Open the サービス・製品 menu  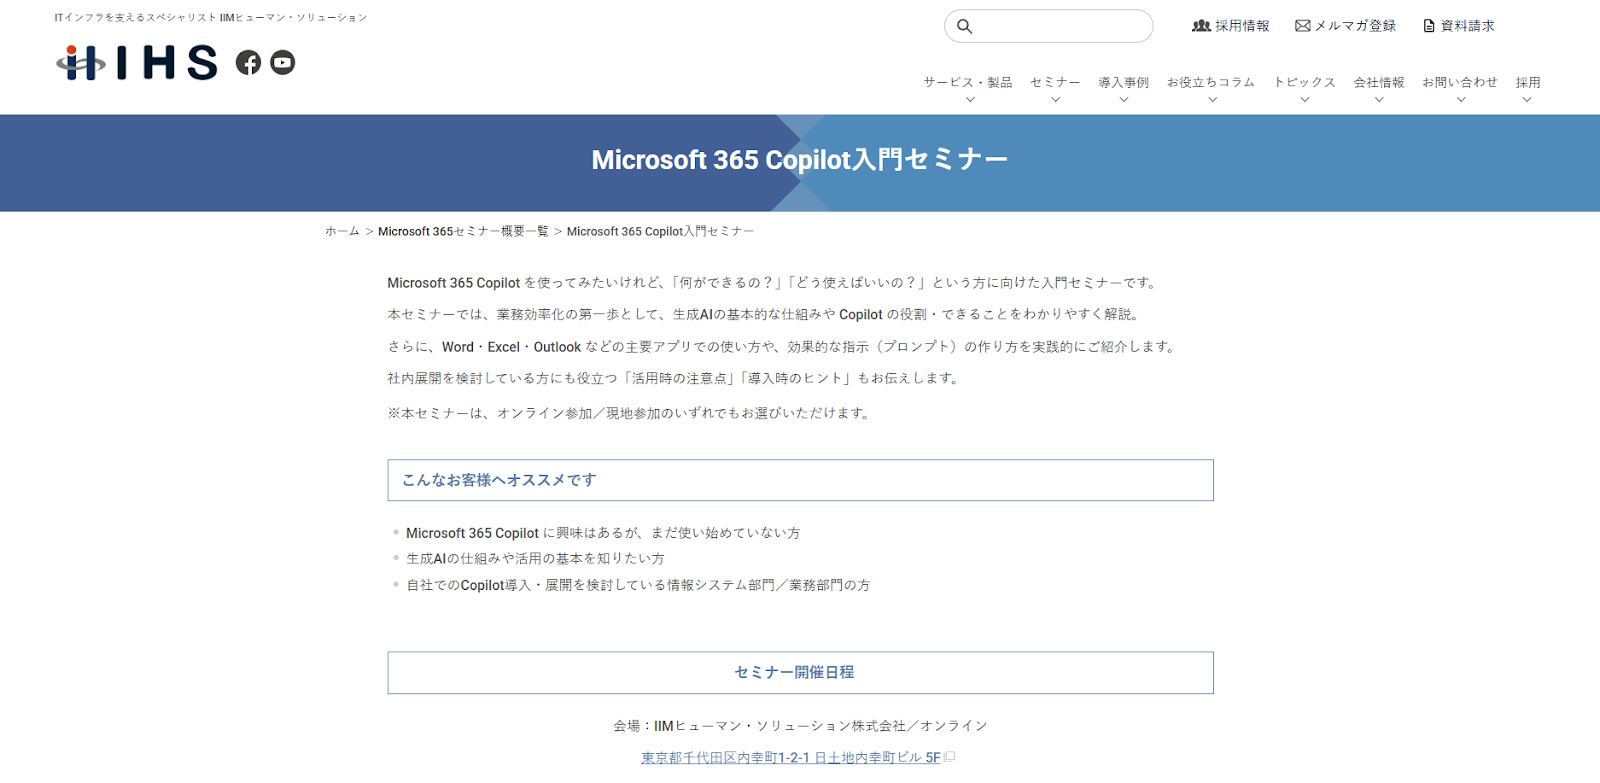pyautogui.click(x=968, y=82)
